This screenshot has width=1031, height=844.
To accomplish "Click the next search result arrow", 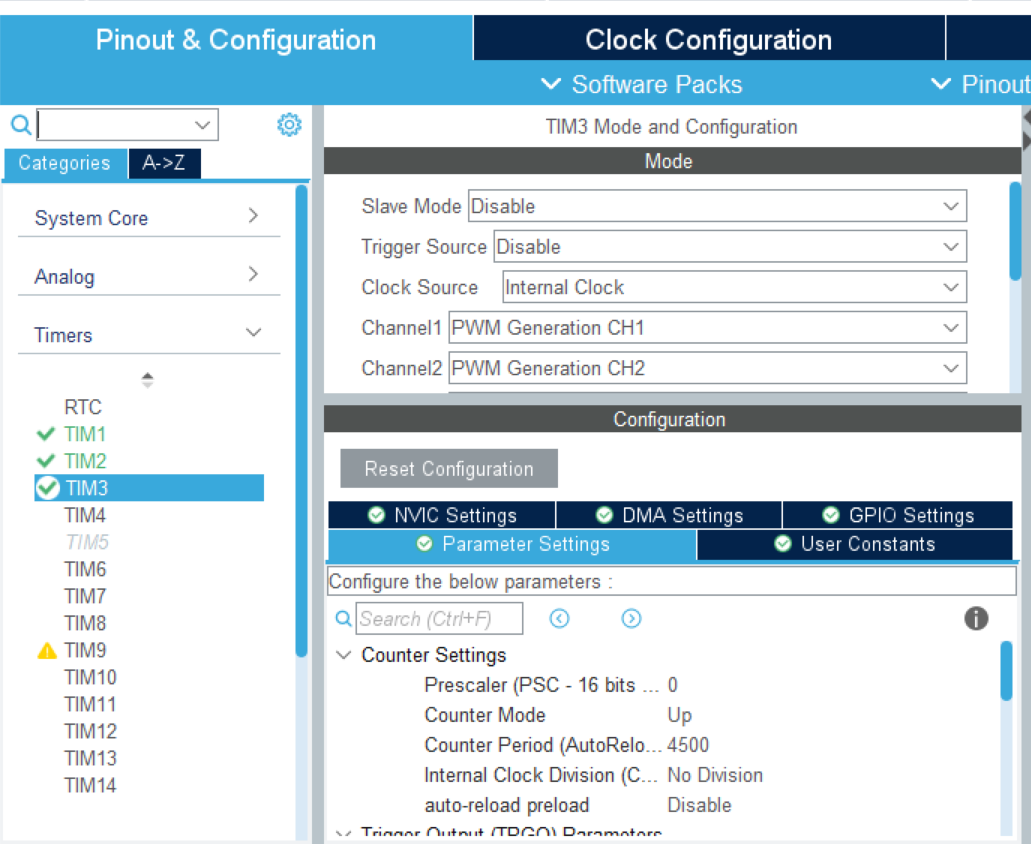I will click(631, 619).
